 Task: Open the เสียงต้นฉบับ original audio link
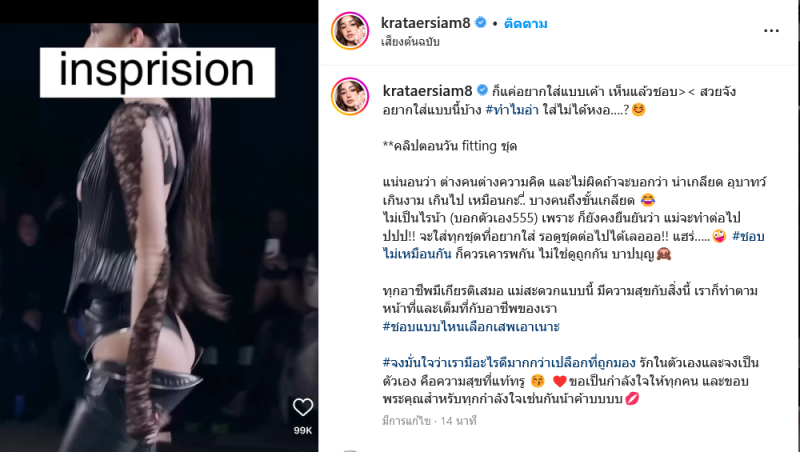tap(410, 42)
